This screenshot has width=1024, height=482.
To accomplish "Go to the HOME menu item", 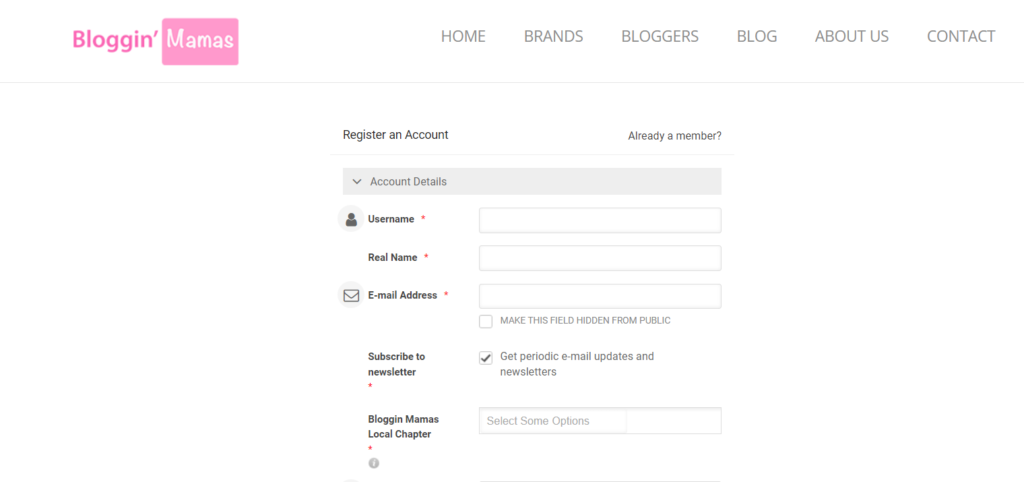I will pyautogui.click(x=463, y=36).
